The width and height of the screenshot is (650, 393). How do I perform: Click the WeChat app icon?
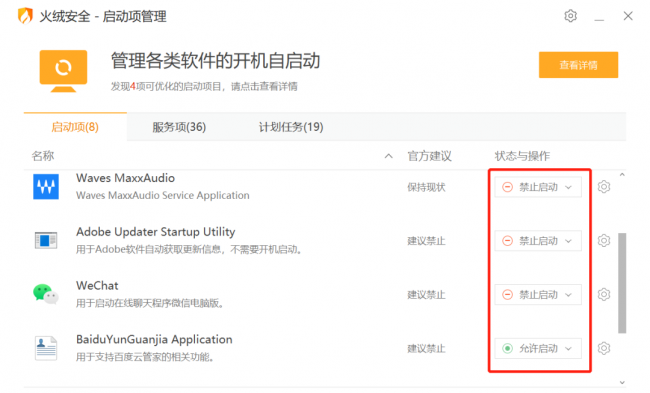coord(46,294)
